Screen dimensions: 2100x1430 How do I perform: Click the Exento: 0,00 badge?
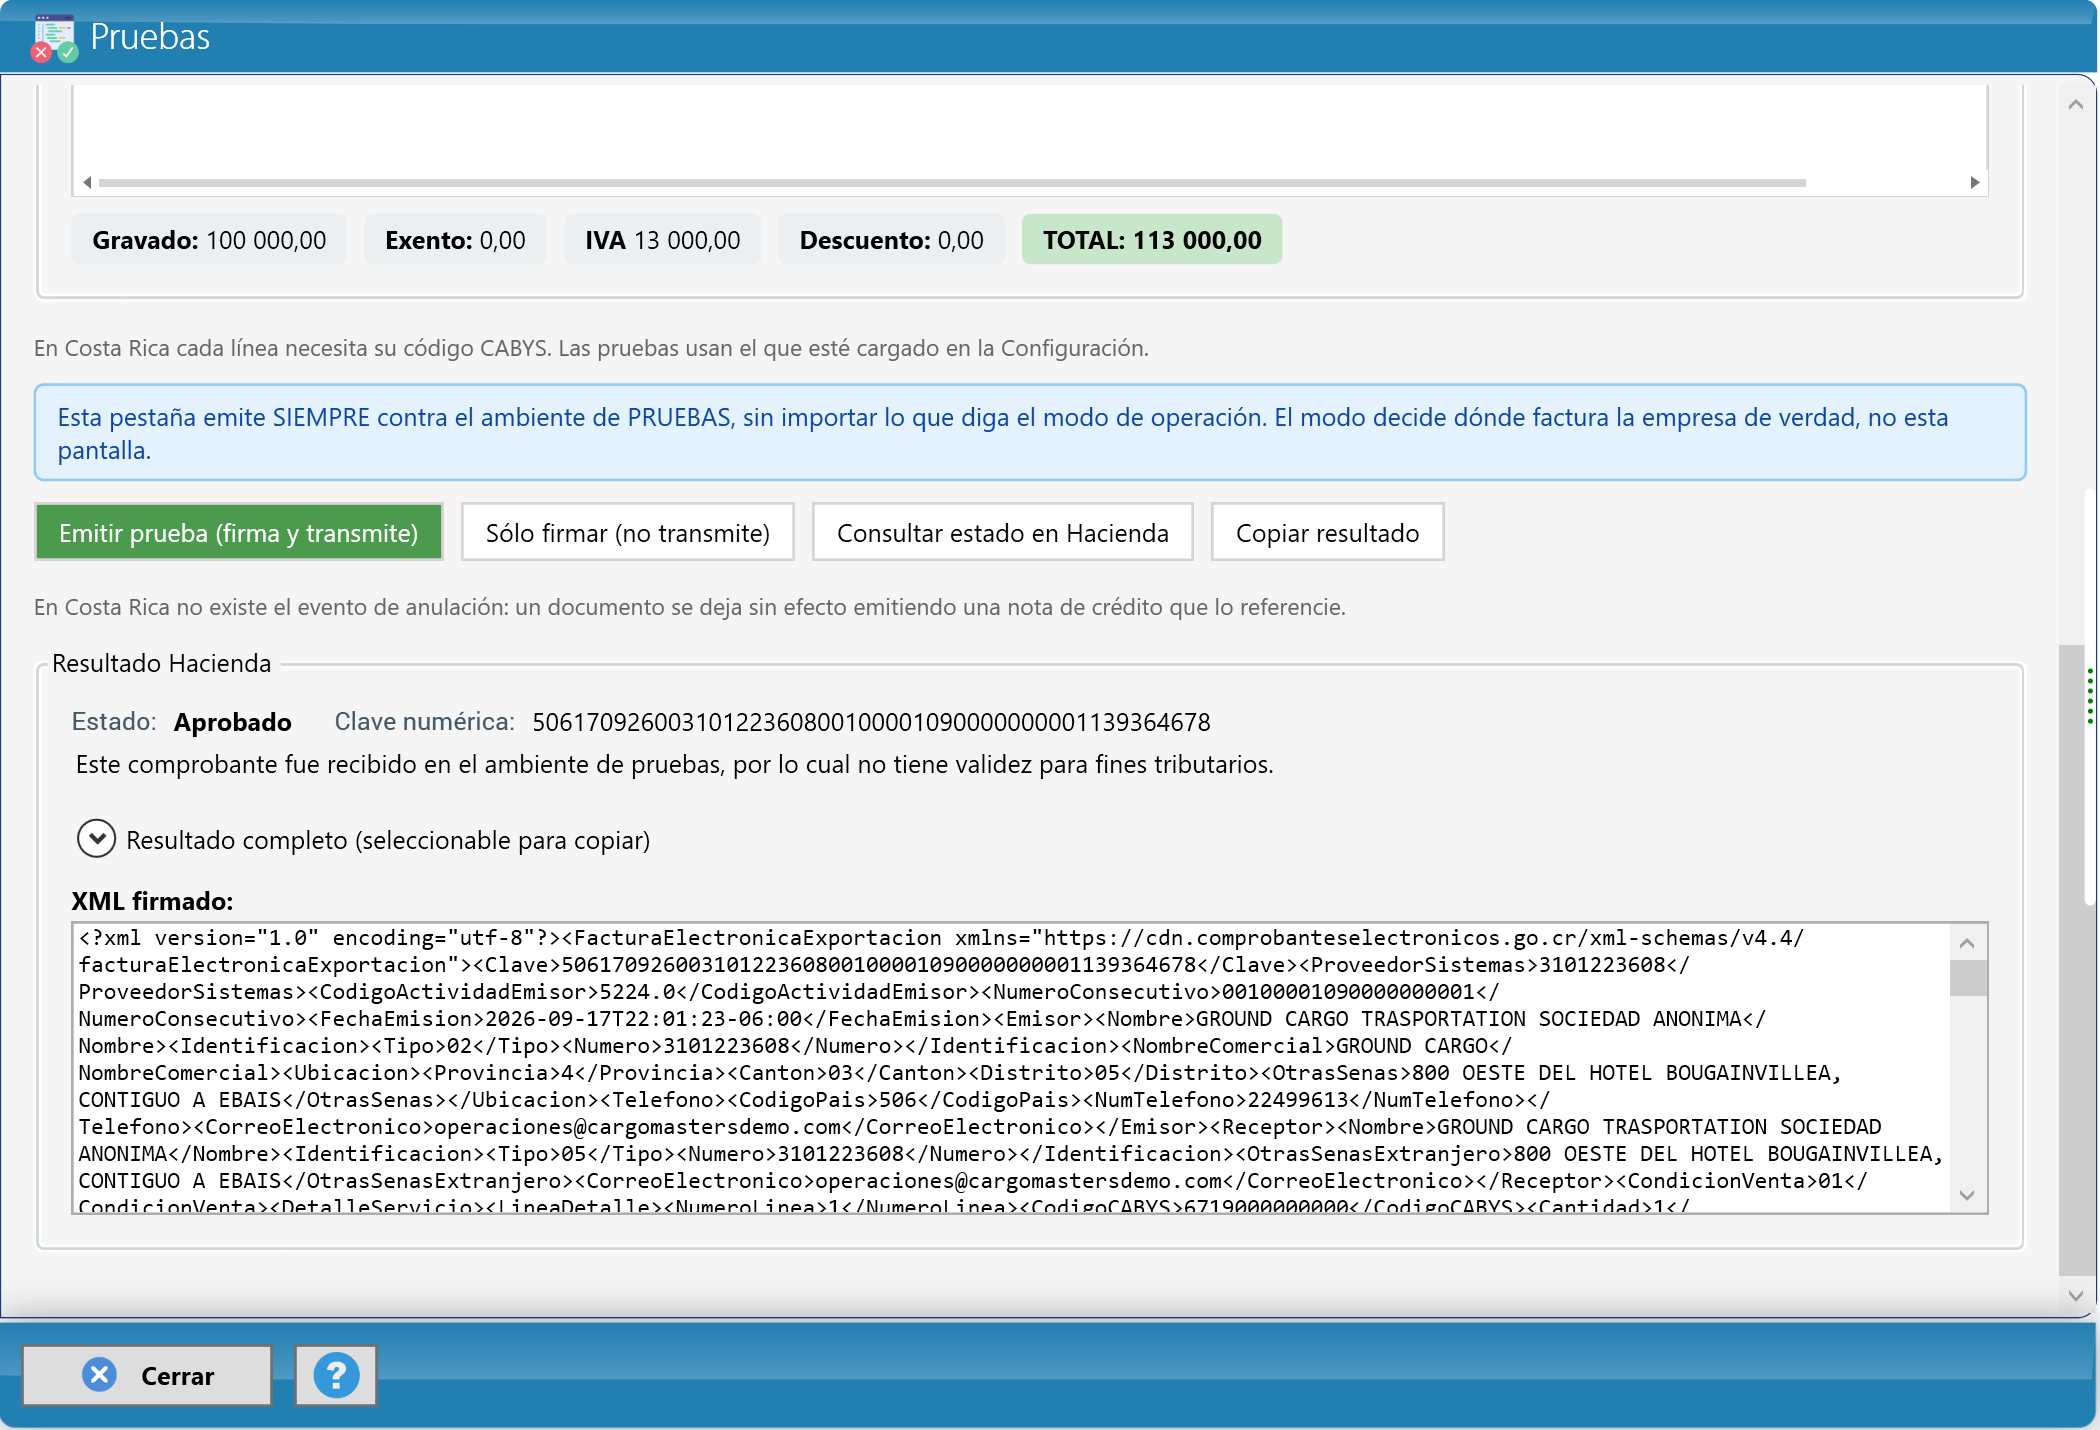click(x=455, y=240)
